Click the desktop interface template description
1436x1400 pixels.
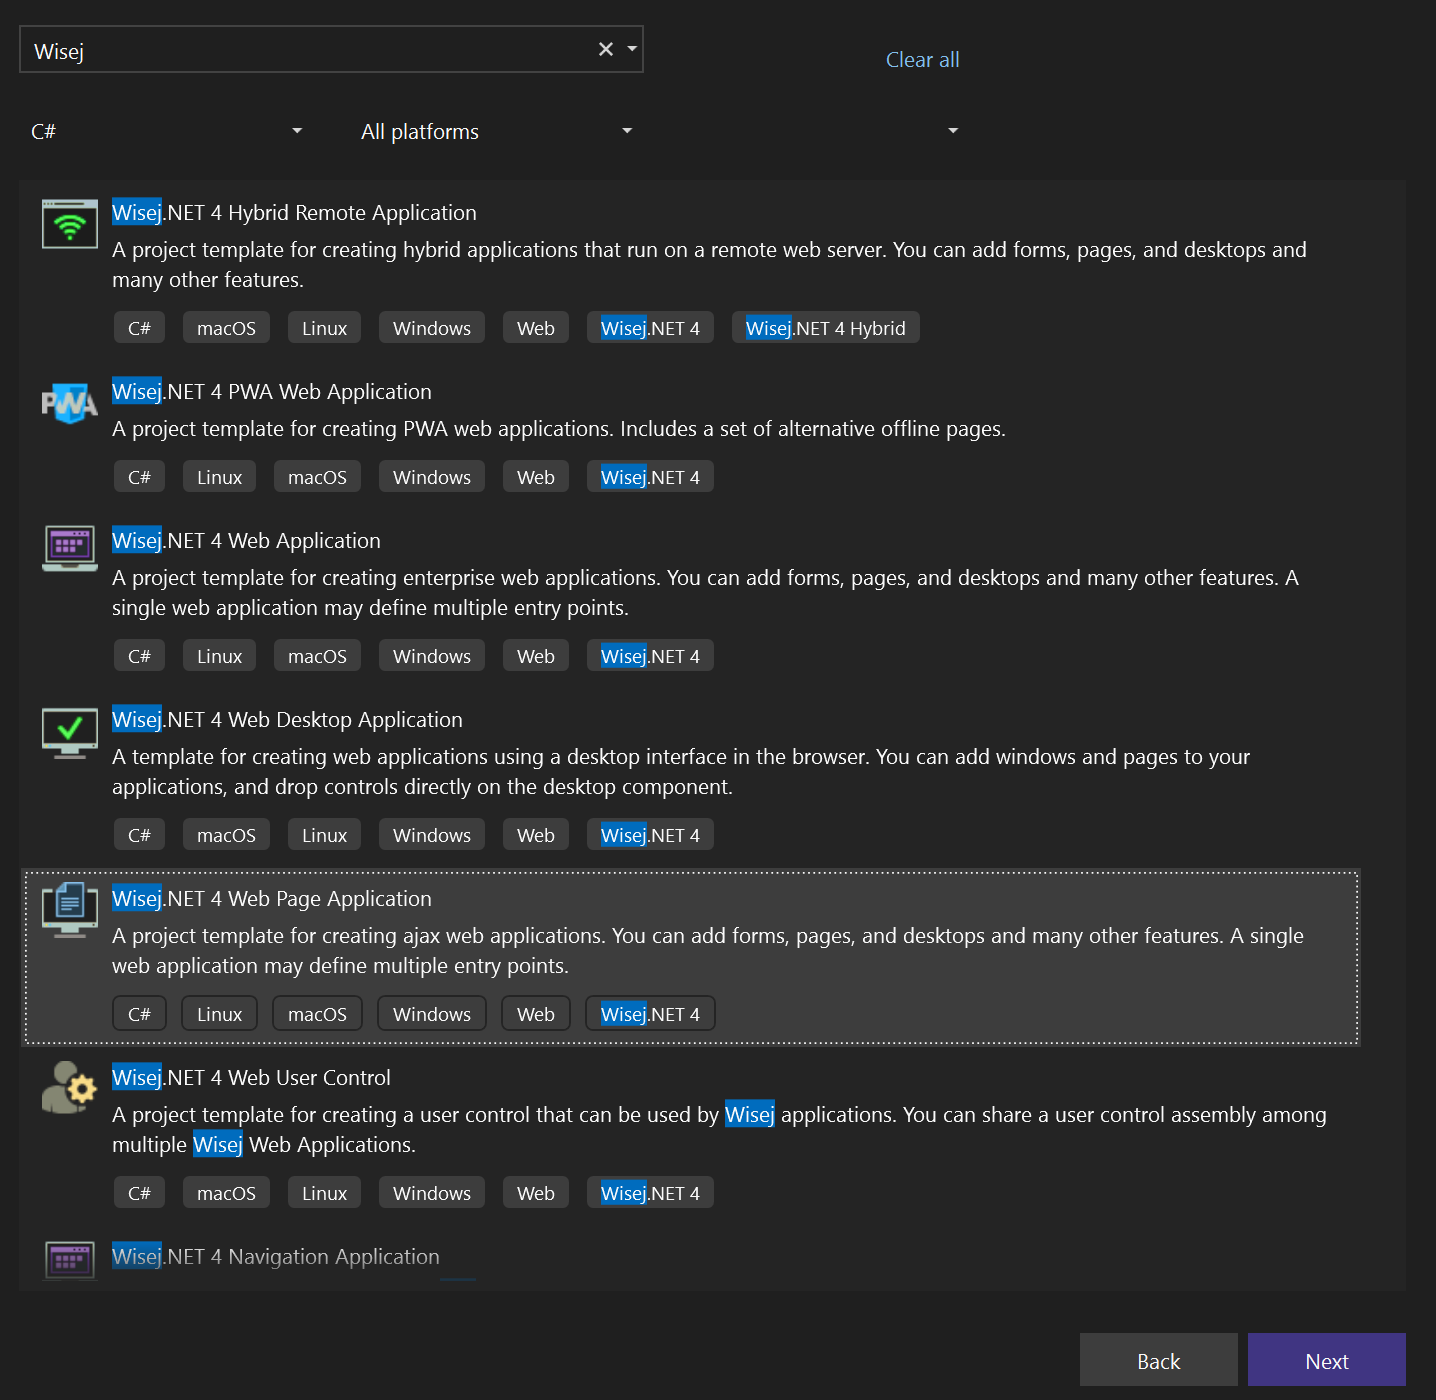[x=681, y=772]
